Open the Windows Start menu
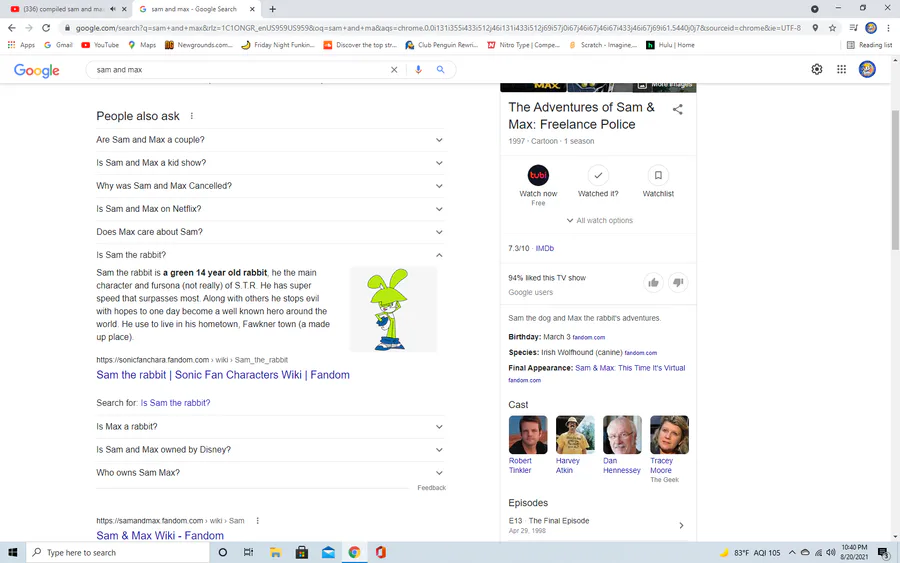This screenshot has width=900, height=563. point(13,552)
